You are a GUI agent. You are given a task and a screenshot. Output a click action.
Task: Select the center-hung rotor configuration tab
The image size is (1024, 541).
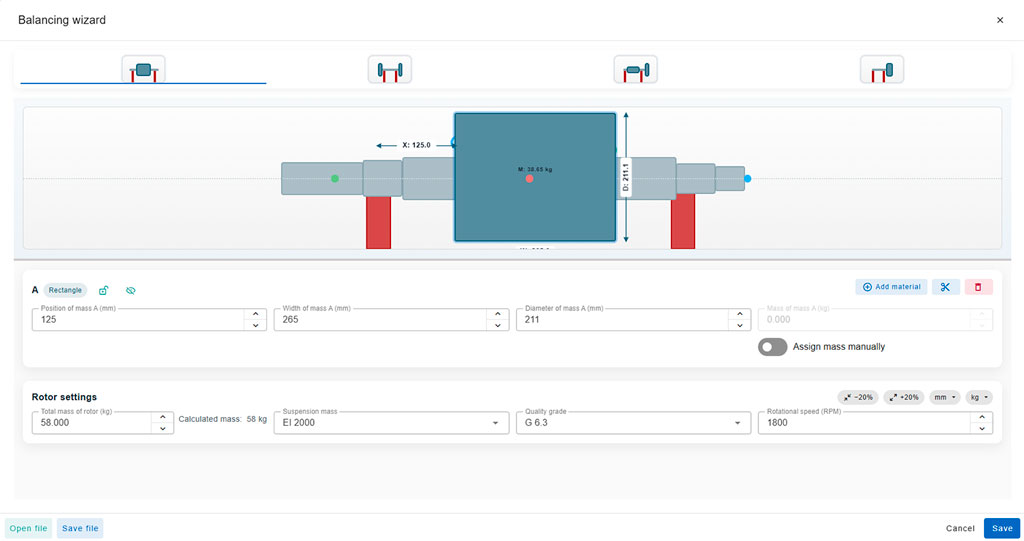(143, 69)
